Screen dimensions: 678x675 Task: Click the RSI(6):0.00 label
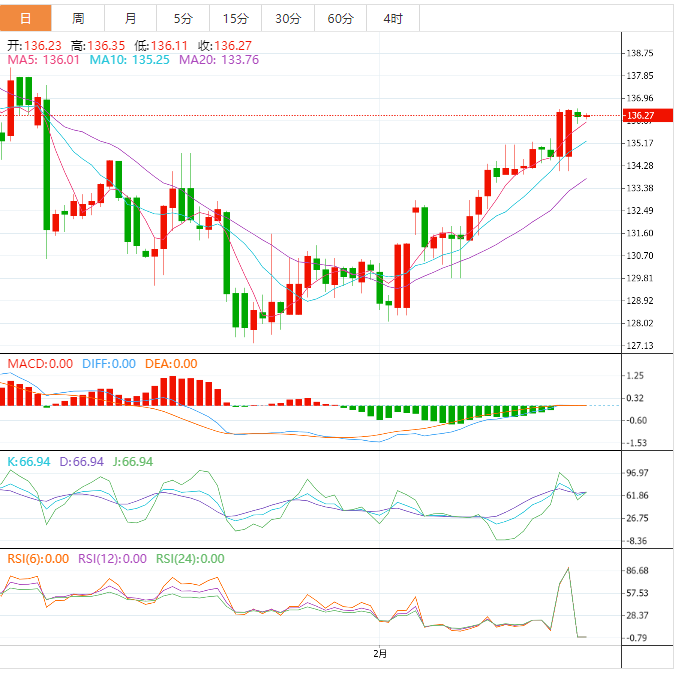click(38, 559)
